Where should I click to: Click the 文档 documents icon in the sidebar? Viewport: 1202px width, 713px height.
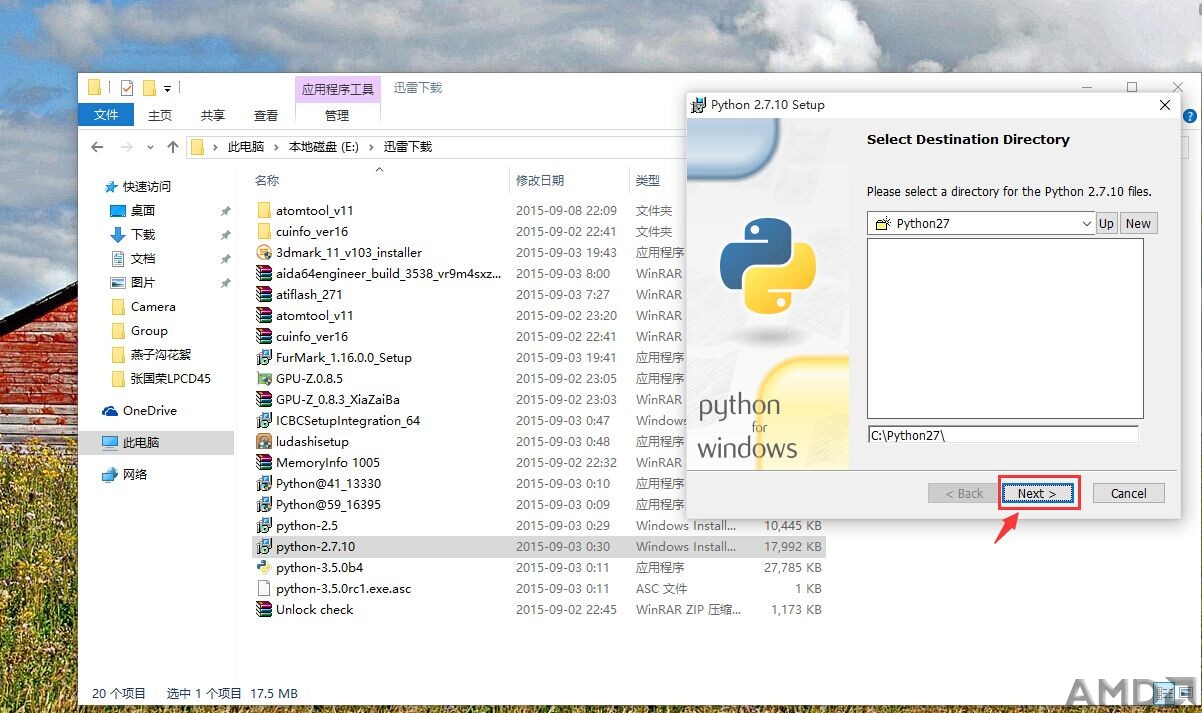[118, 259]
